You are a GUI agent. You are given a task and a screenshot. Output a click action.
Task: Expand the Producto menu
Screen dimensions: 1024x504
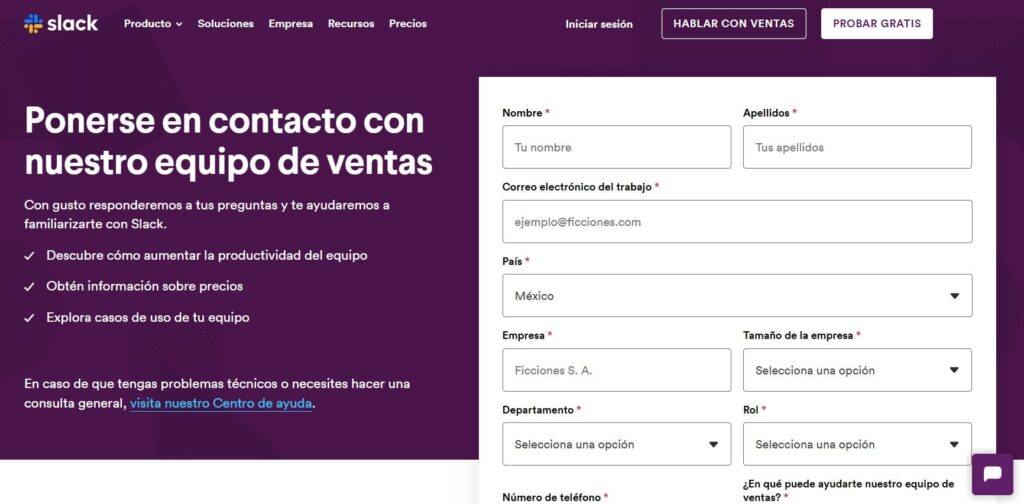coord(153,24)
